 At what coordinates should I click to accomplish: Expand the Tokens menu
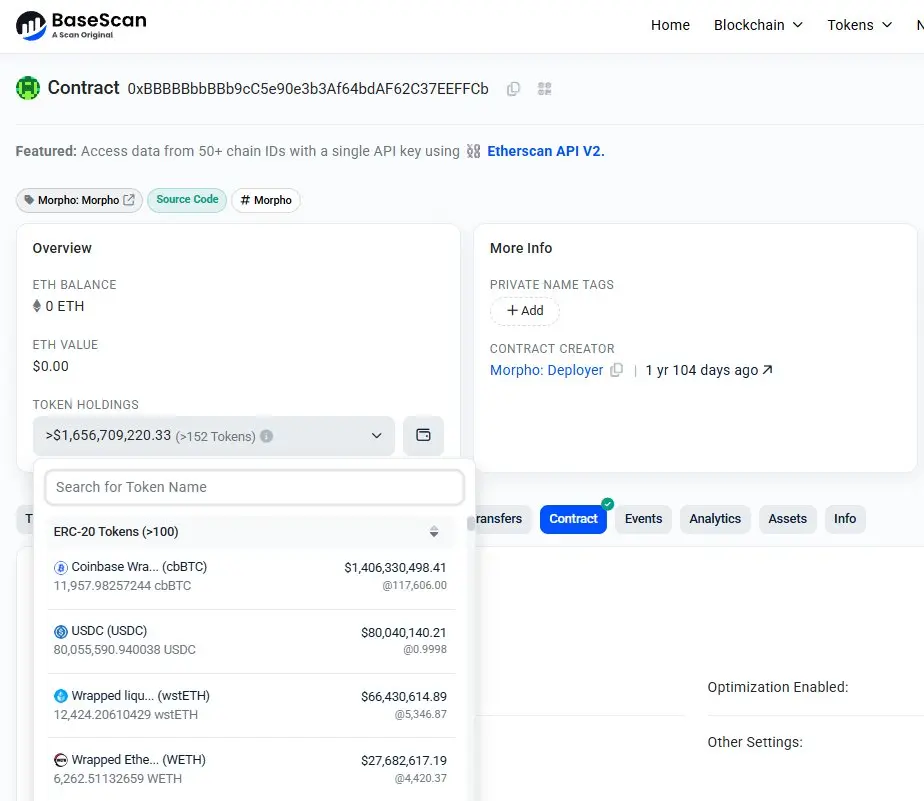[x=859, y=25]
